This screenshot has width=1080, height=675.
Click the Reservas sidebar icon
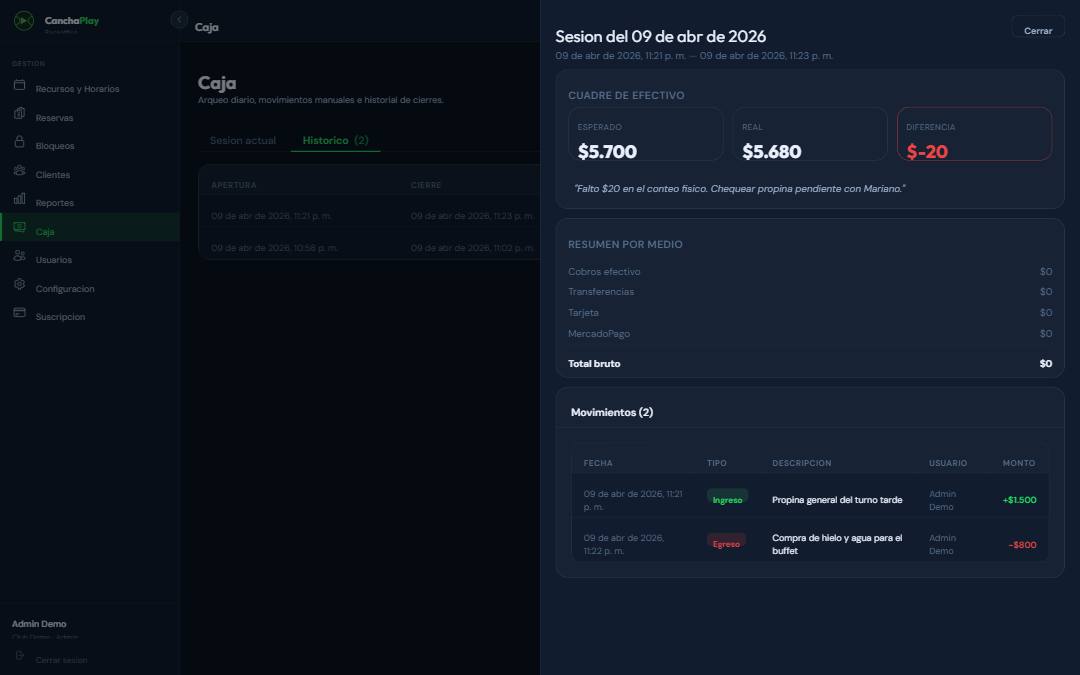tap(19, 113)
